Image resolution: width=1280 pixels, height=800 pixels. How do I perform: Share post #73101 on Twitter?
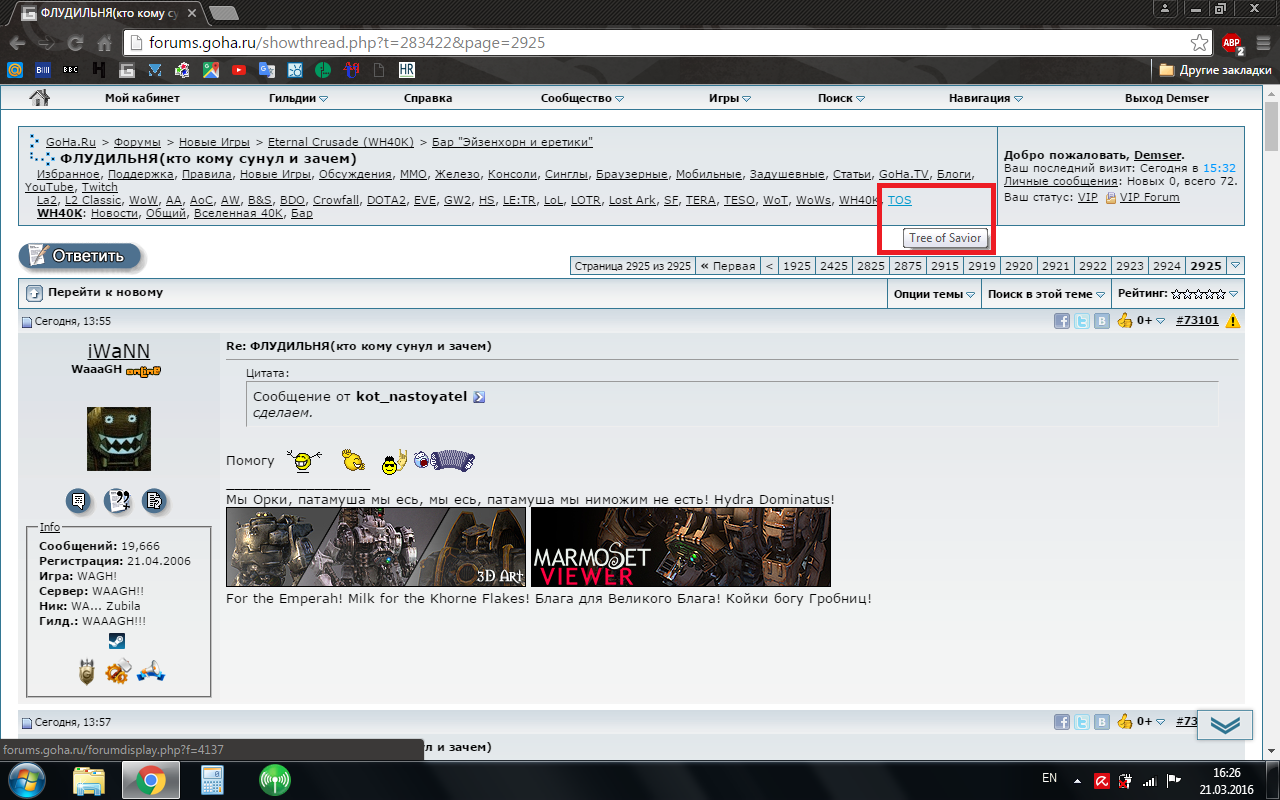[1081, 321]
